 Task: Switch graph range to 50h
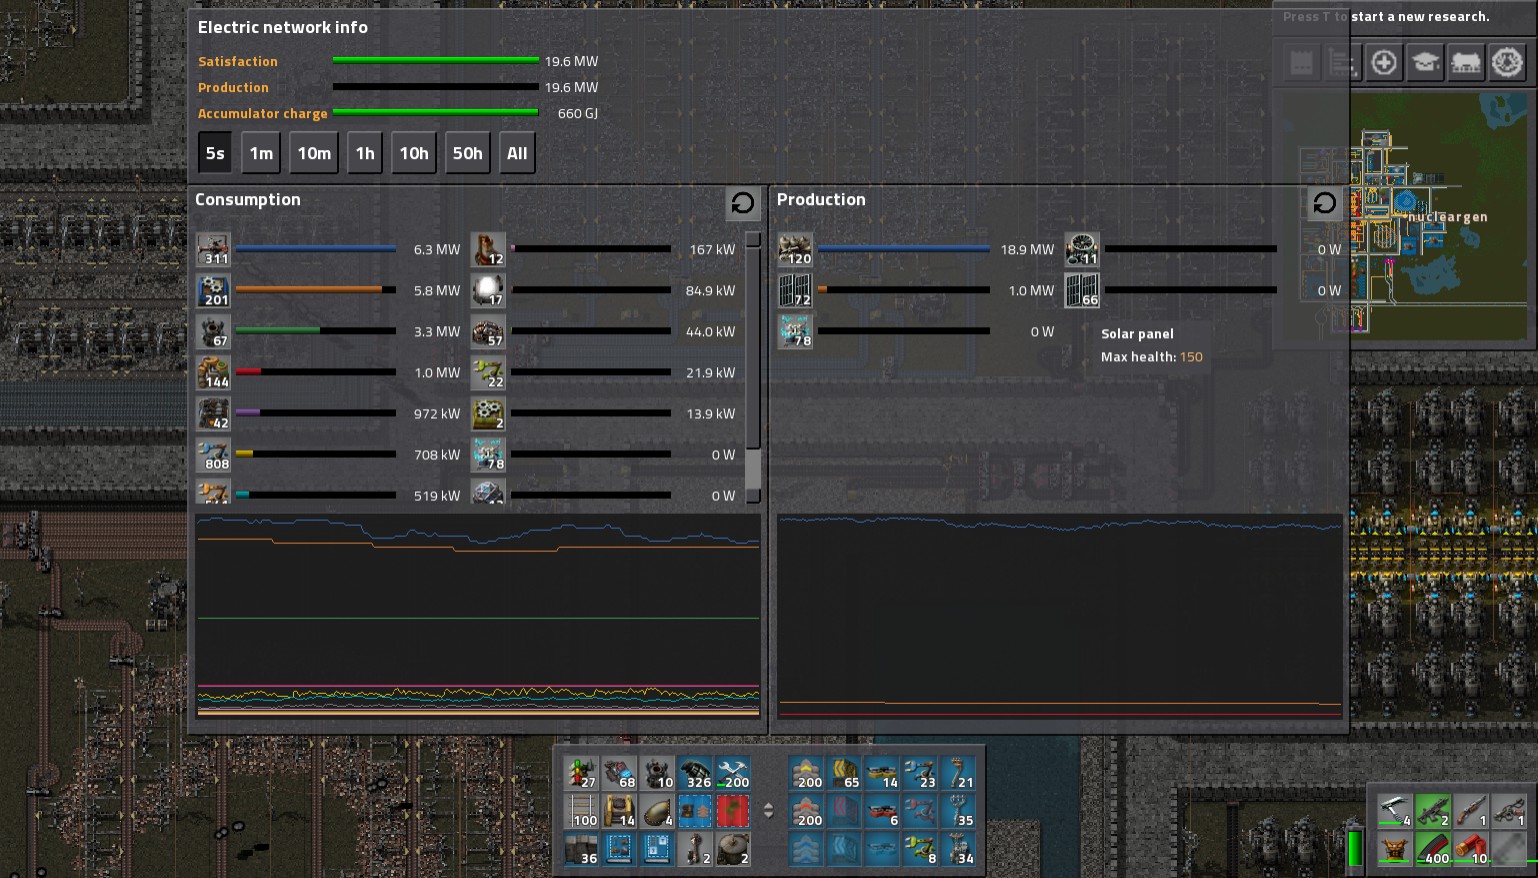click(467, 153)
